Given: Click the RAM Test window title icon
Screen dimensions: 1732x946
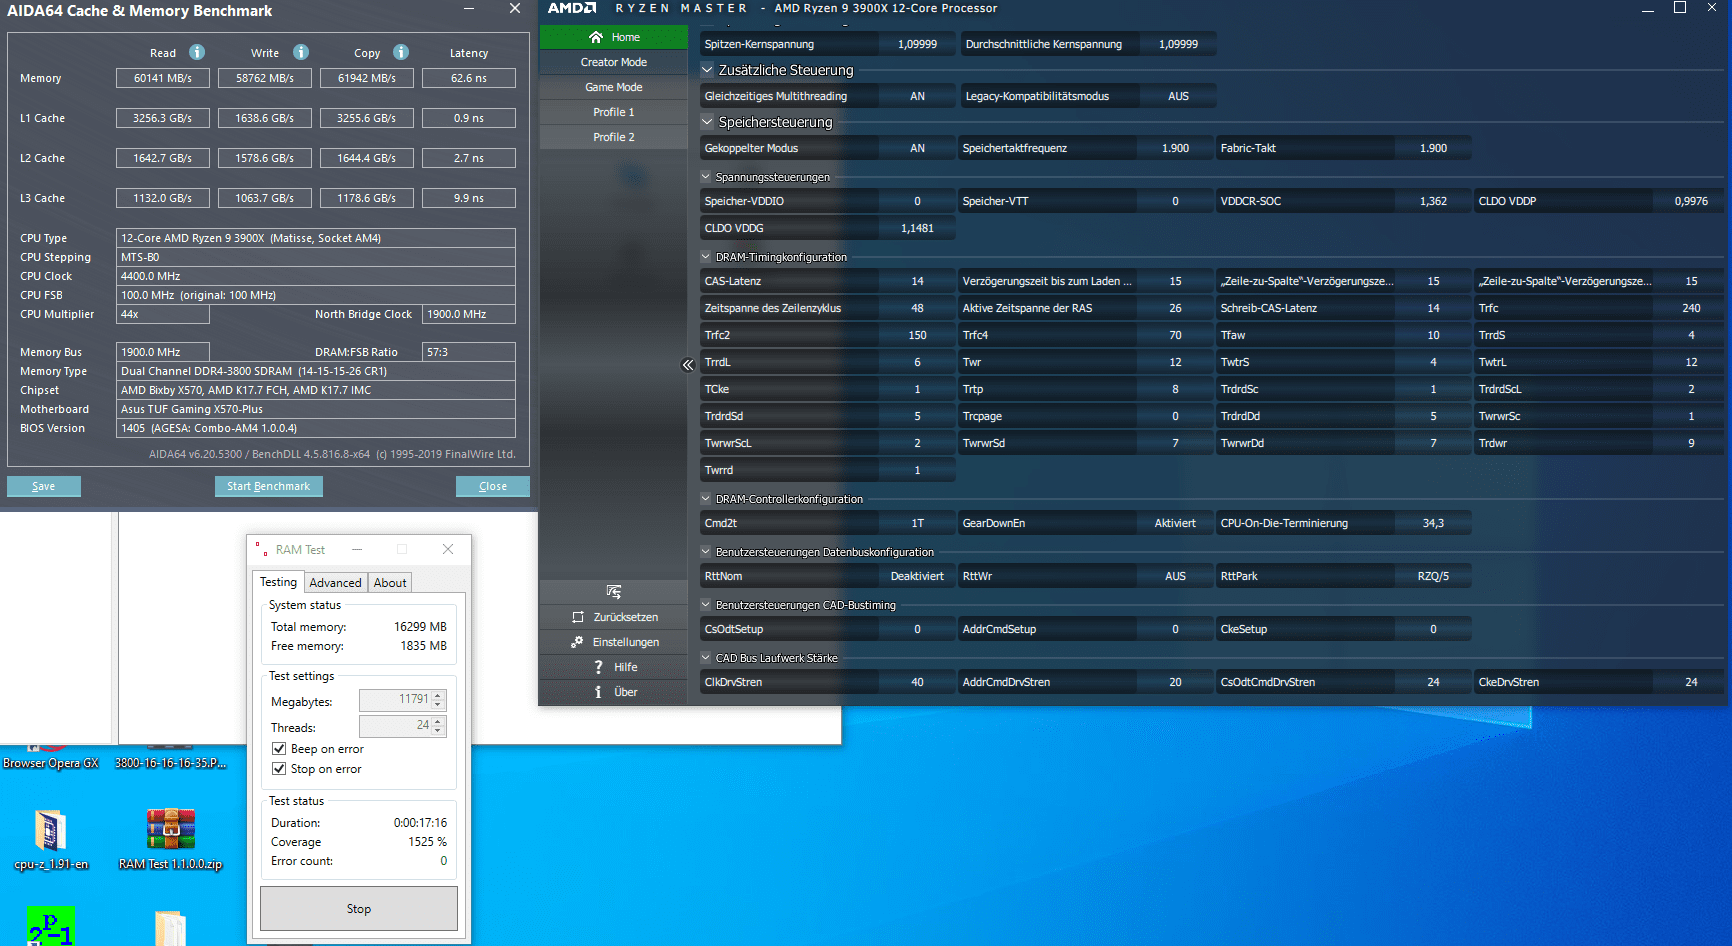Looking at the screenshot, I should pyautogui.click(x=261, y=549).
